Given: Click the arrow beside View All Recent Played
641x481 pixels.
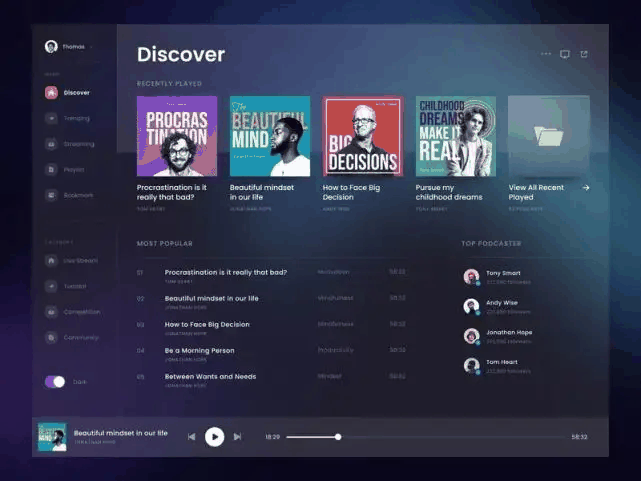Looking at the screenshot, I should click(586, 187).
